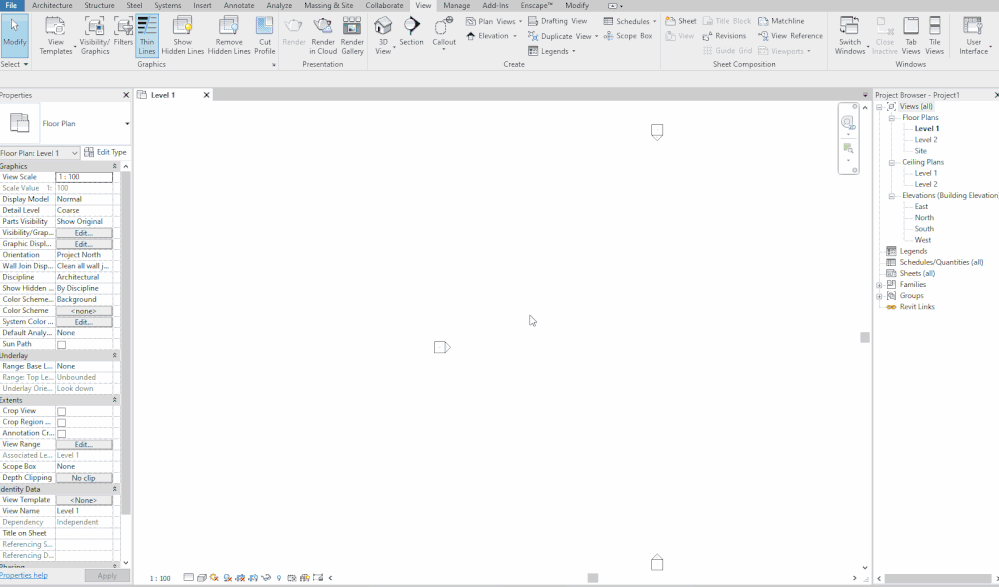Click Show Hidden Lines tool
This screenshot has width=999, height=587.
(x=182, y=35)
